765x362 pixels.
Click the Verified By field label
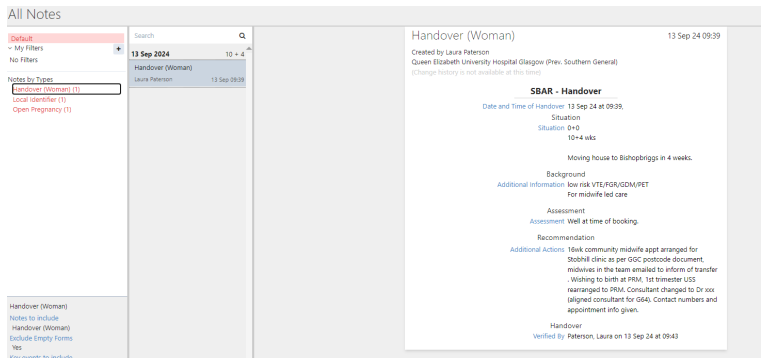coord(548,336)
